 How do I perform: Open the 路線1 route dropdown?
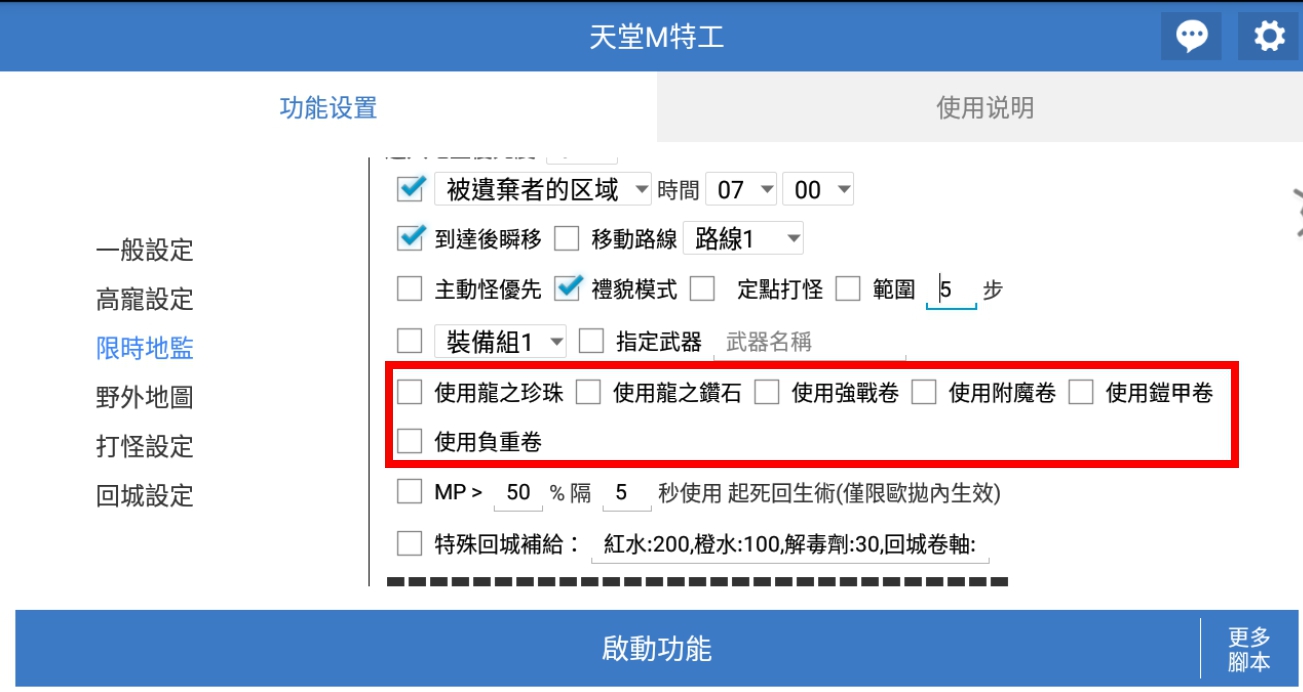pos(743,239)
